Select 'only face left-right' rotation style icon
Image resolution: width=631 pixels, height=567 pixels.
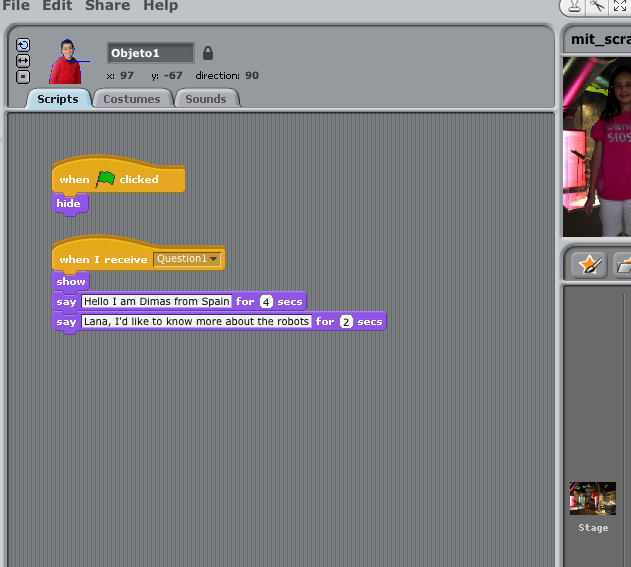(x=23, y=61)
